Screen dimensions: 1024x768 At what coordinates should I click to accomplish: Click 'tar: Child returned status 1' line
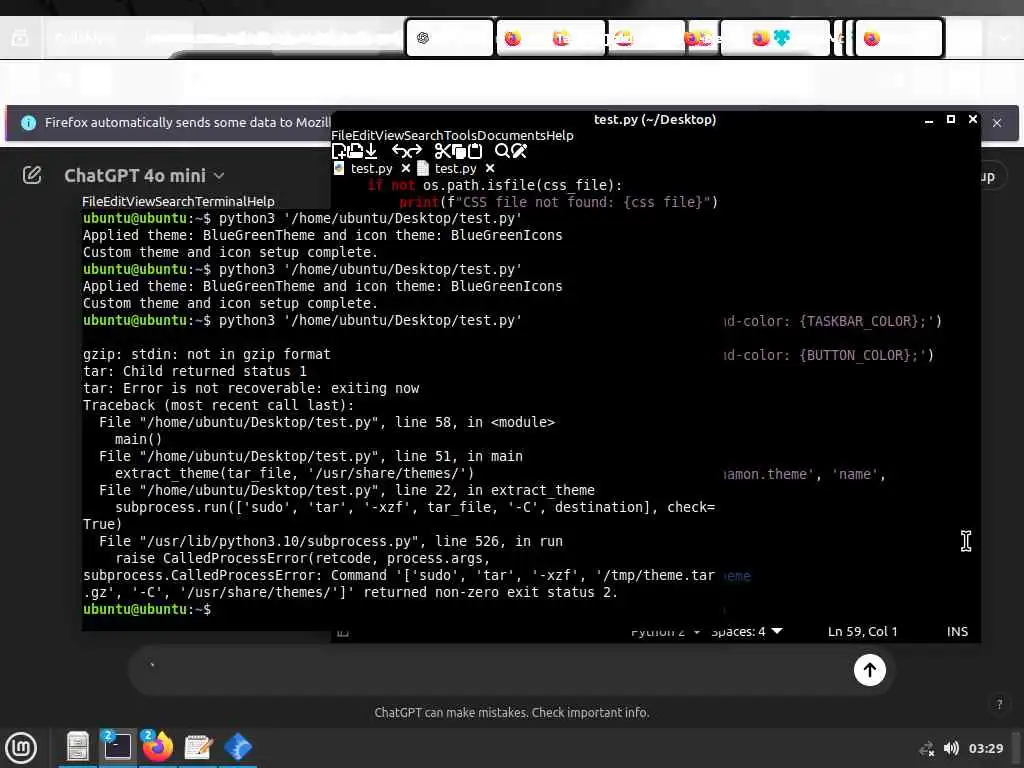195,371
